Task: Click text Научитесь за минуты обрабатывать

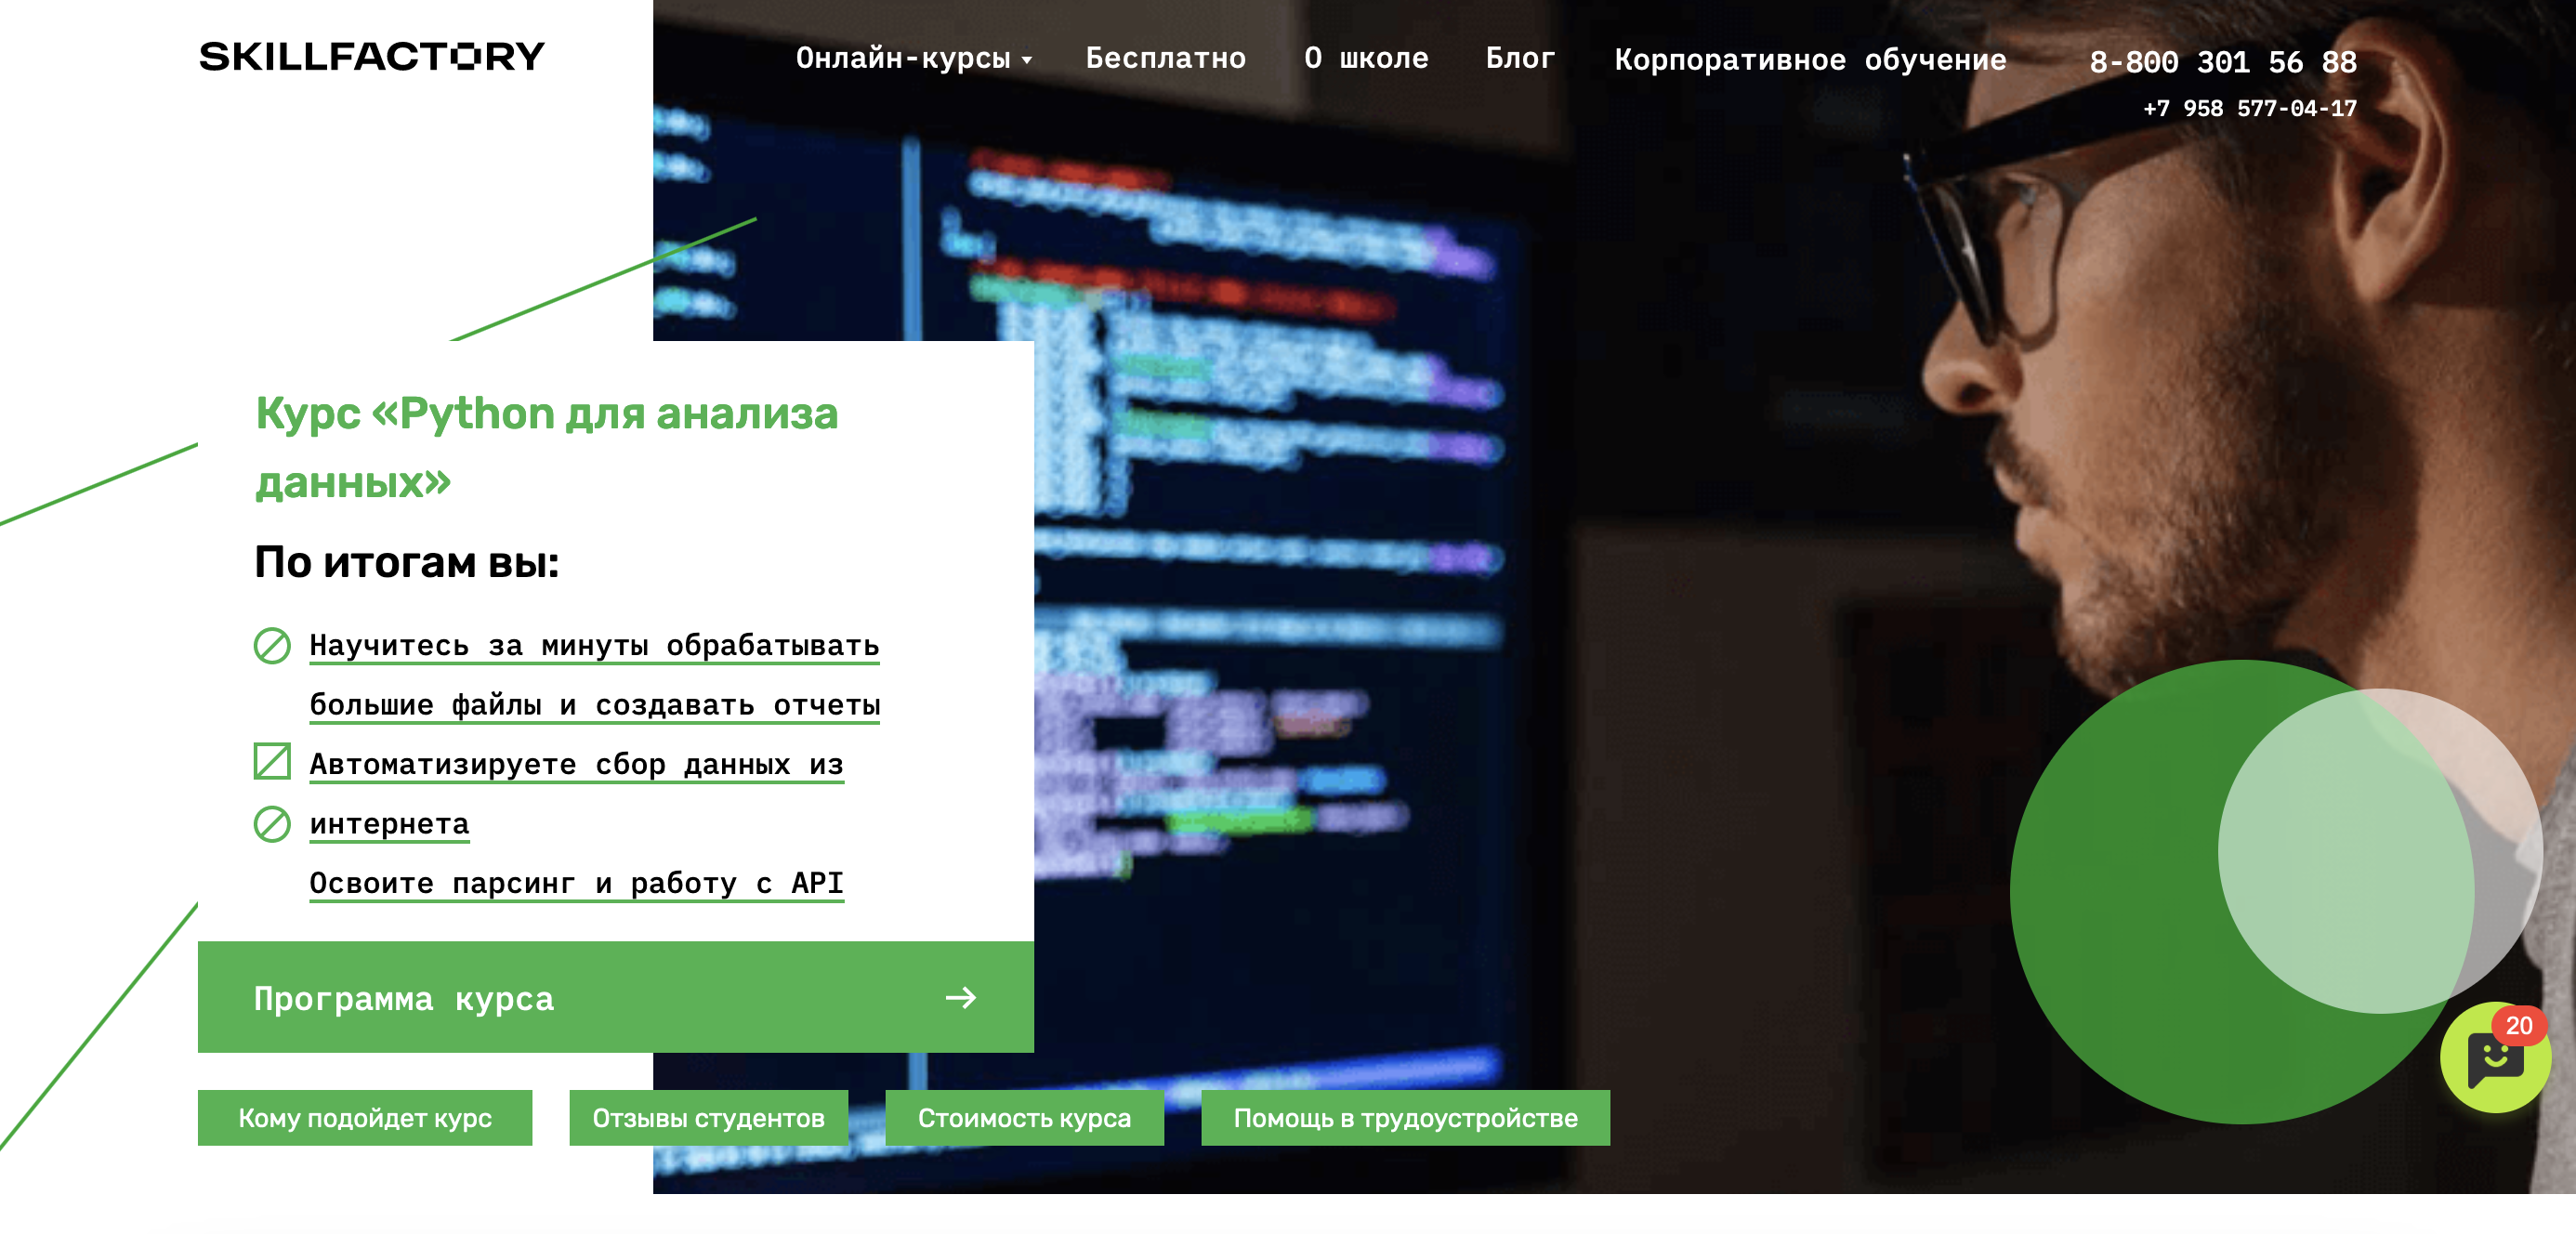Action: [594, 646]
